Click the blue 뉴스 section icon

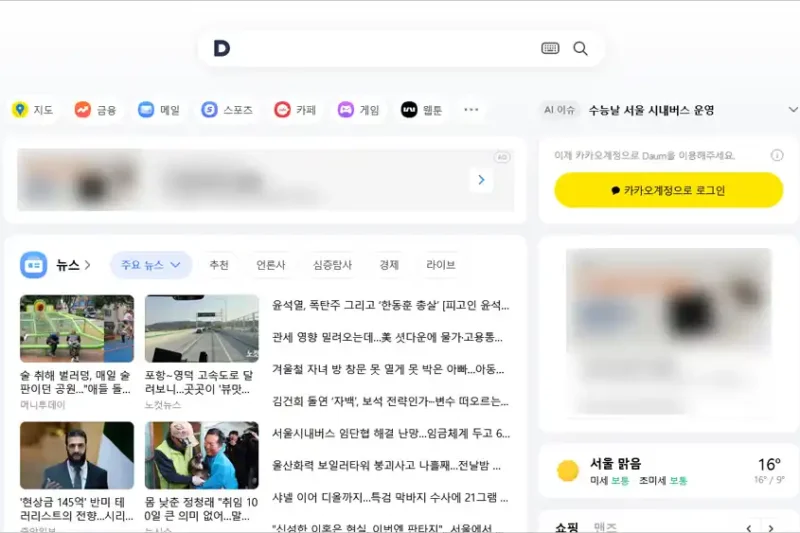(x=34, y=265)
